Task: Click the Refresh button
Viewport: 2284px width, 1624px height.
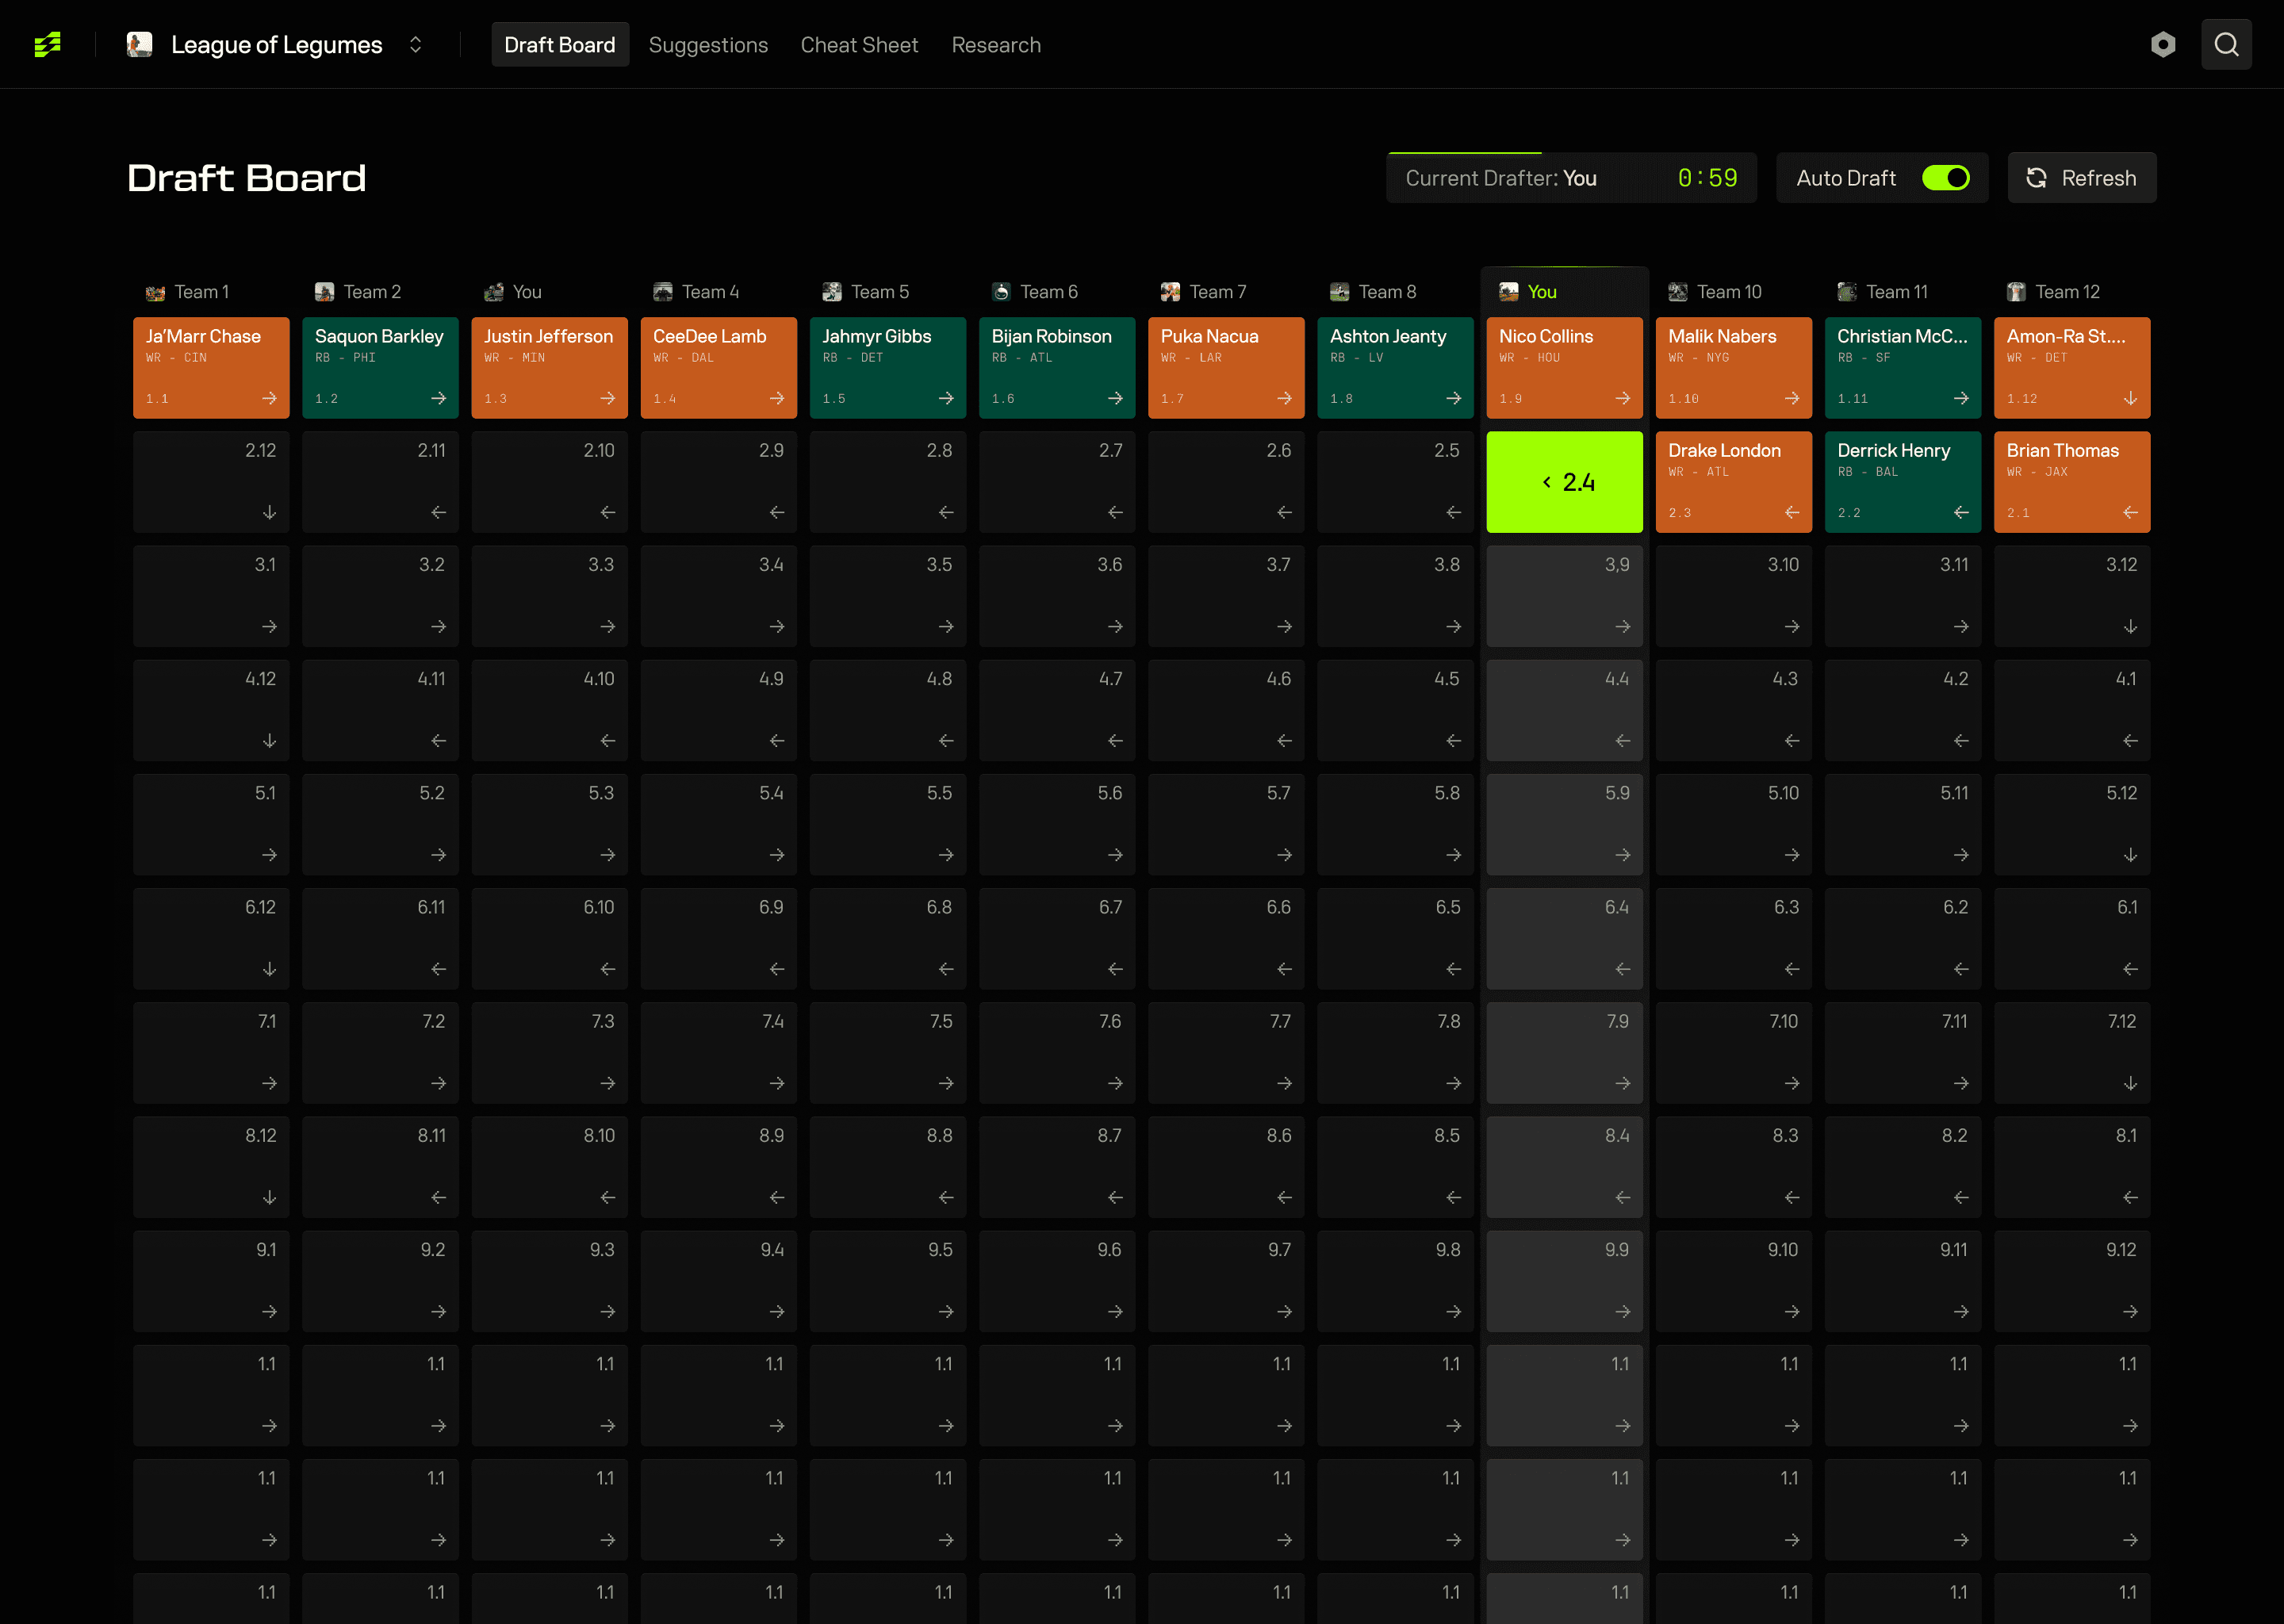Action: point(2081,177)
